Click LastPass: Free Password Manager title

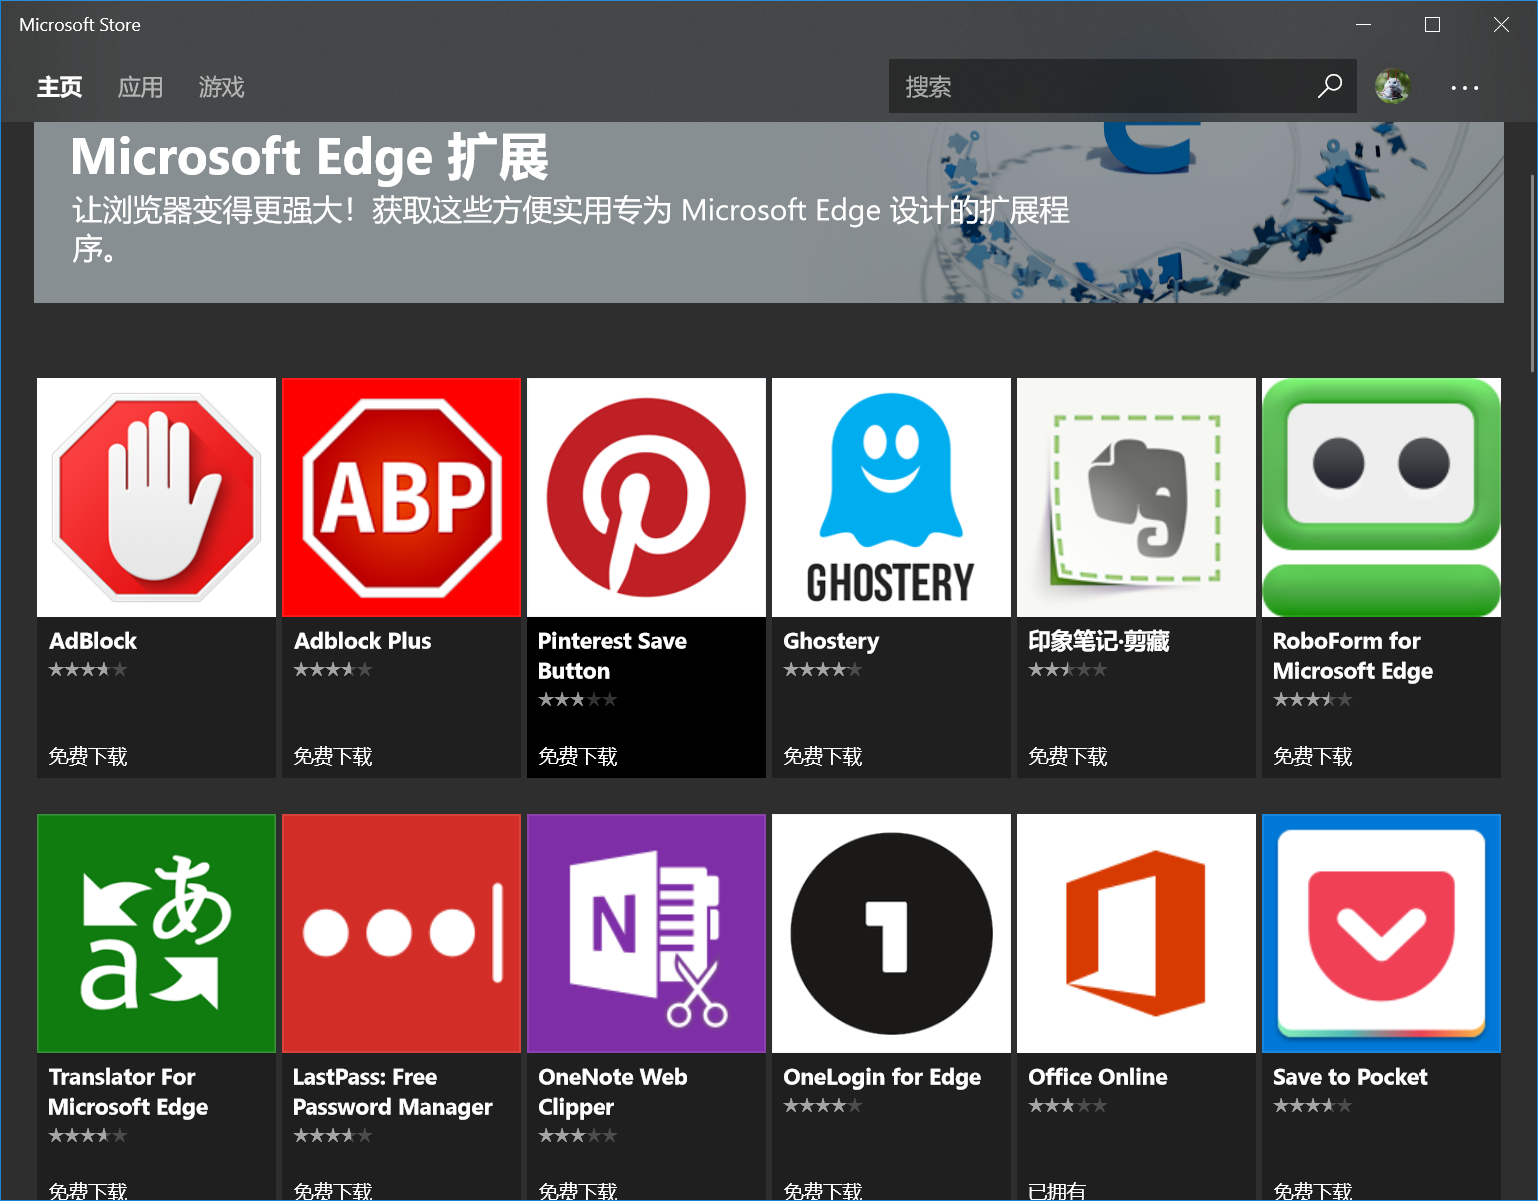coord(392,1092)
